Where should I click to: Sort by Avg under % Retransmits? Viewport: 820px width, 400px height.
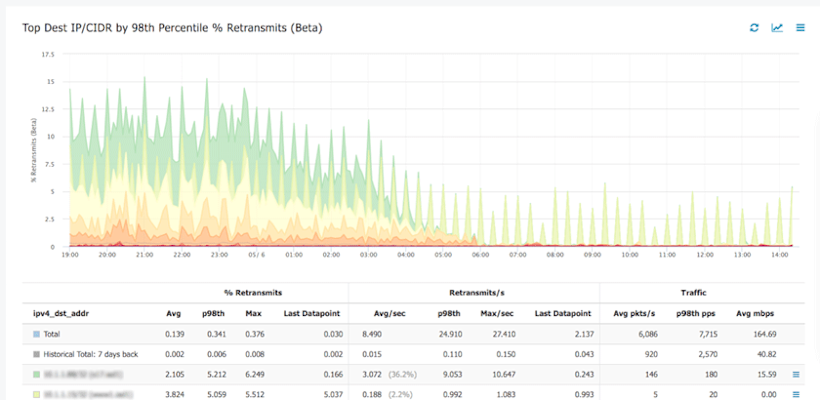pyautogui.click(x=174, y=314)
